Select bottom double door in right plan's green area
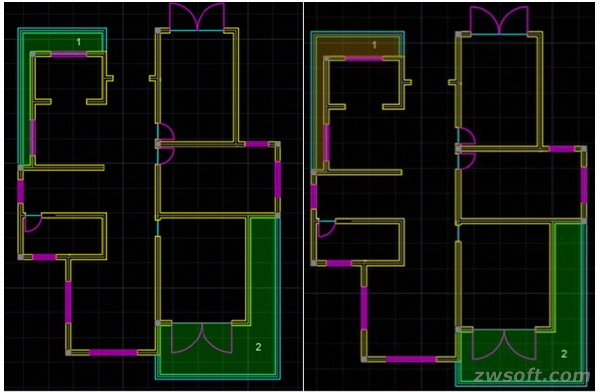This screenshot has height=392, width=600. tap(504, 345)
